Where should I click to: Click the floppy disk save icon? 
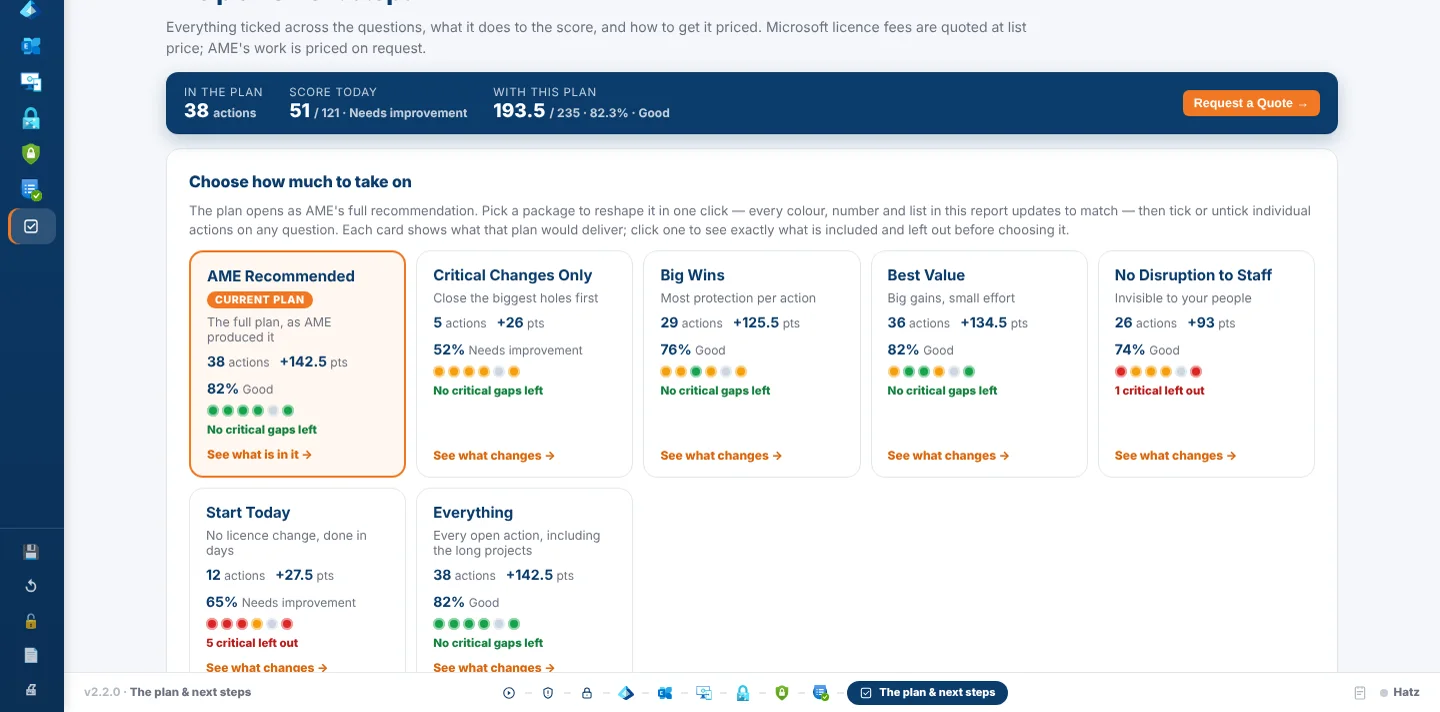tap(31, 552)
